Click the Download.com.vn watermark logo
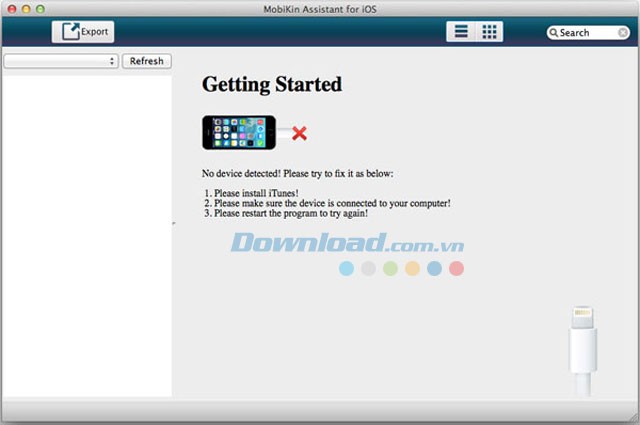640x425 pixels. click(x=346, y=243)
